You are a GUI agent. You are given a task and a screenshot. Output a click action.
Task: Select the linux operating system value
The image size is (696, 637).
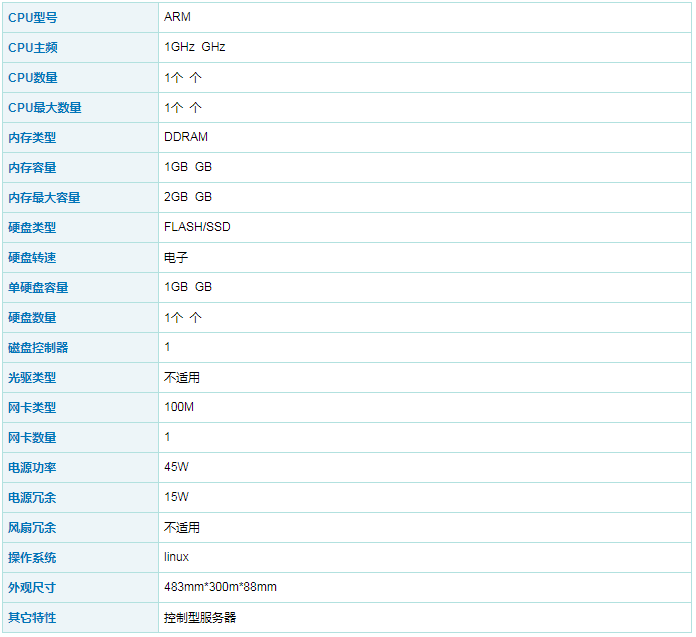176,557
